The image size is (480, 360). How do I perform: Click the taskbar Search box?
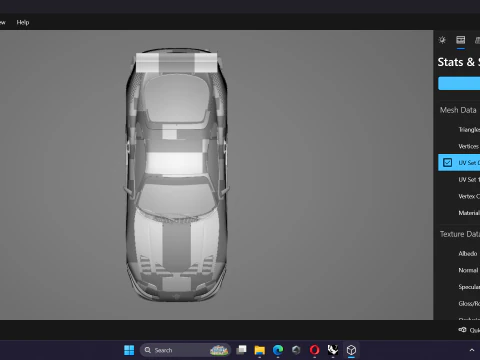[x=185, y=350]
